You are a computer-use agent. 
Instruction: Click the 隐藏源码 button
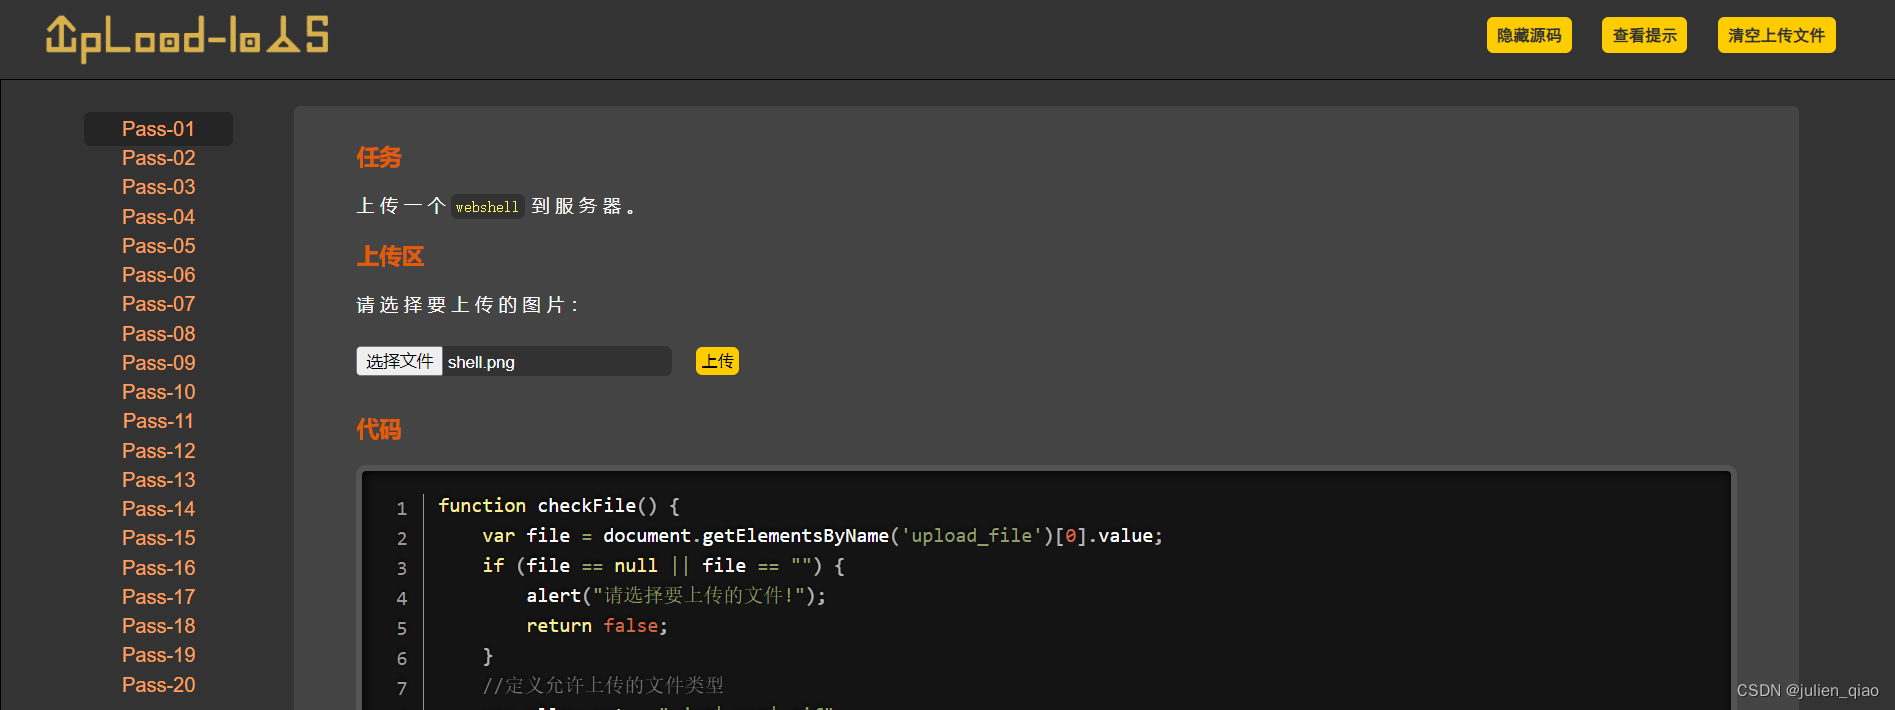click(x=1528, y=35)
